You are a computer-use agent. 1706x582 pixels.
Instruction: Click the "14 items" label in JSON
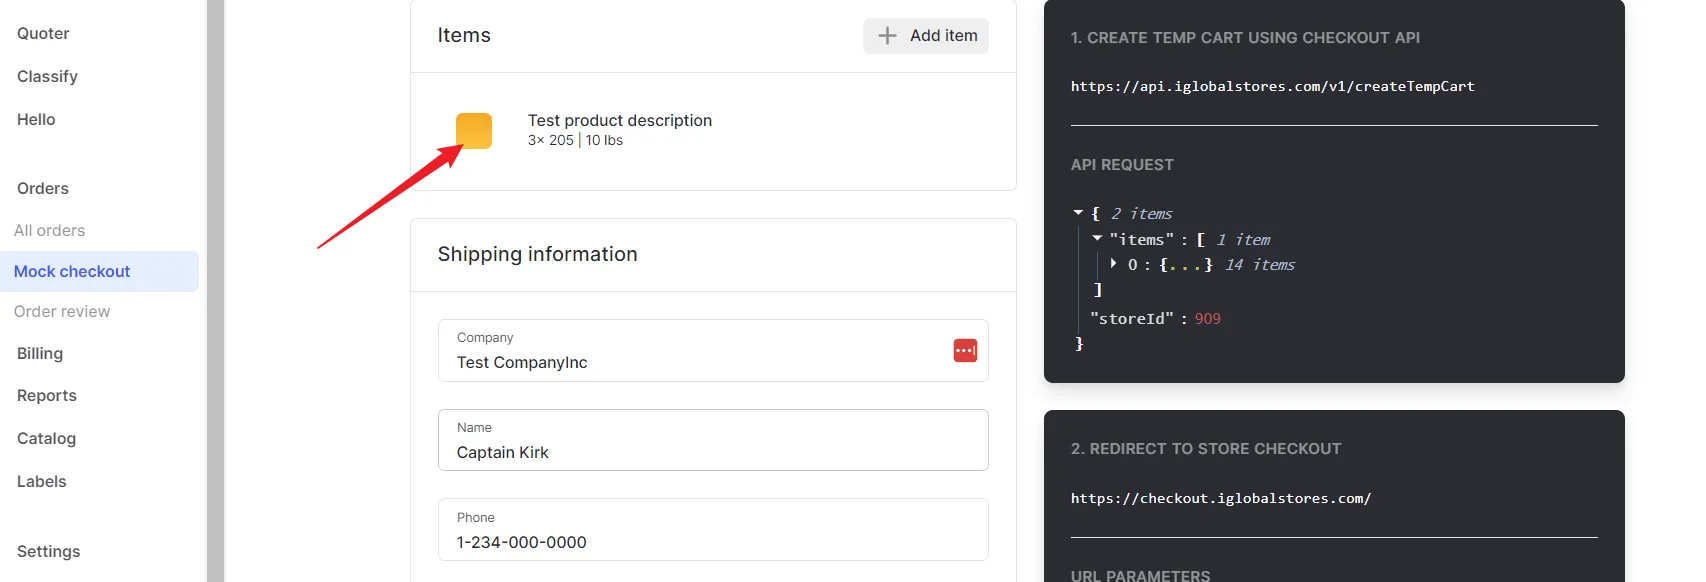[x=1260, y=264]
